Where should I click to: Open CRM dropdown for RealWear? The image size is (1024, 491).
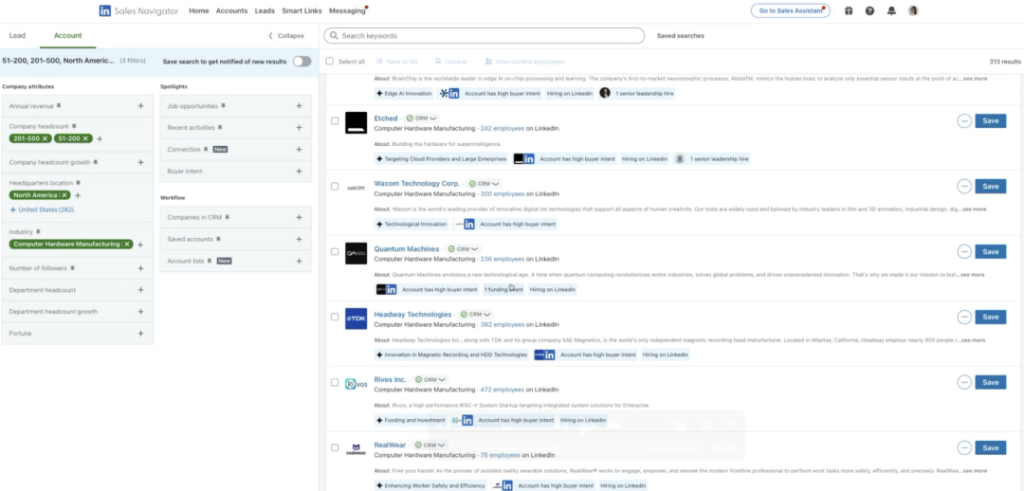pos(429,445)
